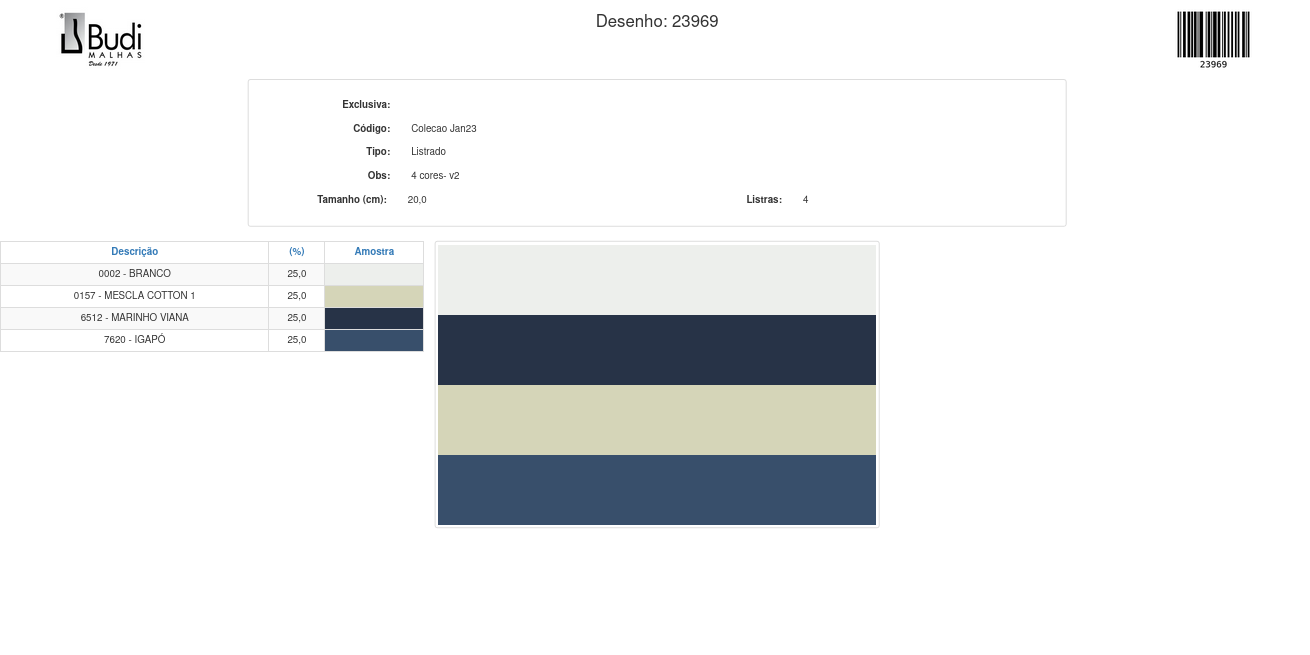Click the Listrado type value
This screenshot has width=1310, height=655.
click(x=428, y=152)
